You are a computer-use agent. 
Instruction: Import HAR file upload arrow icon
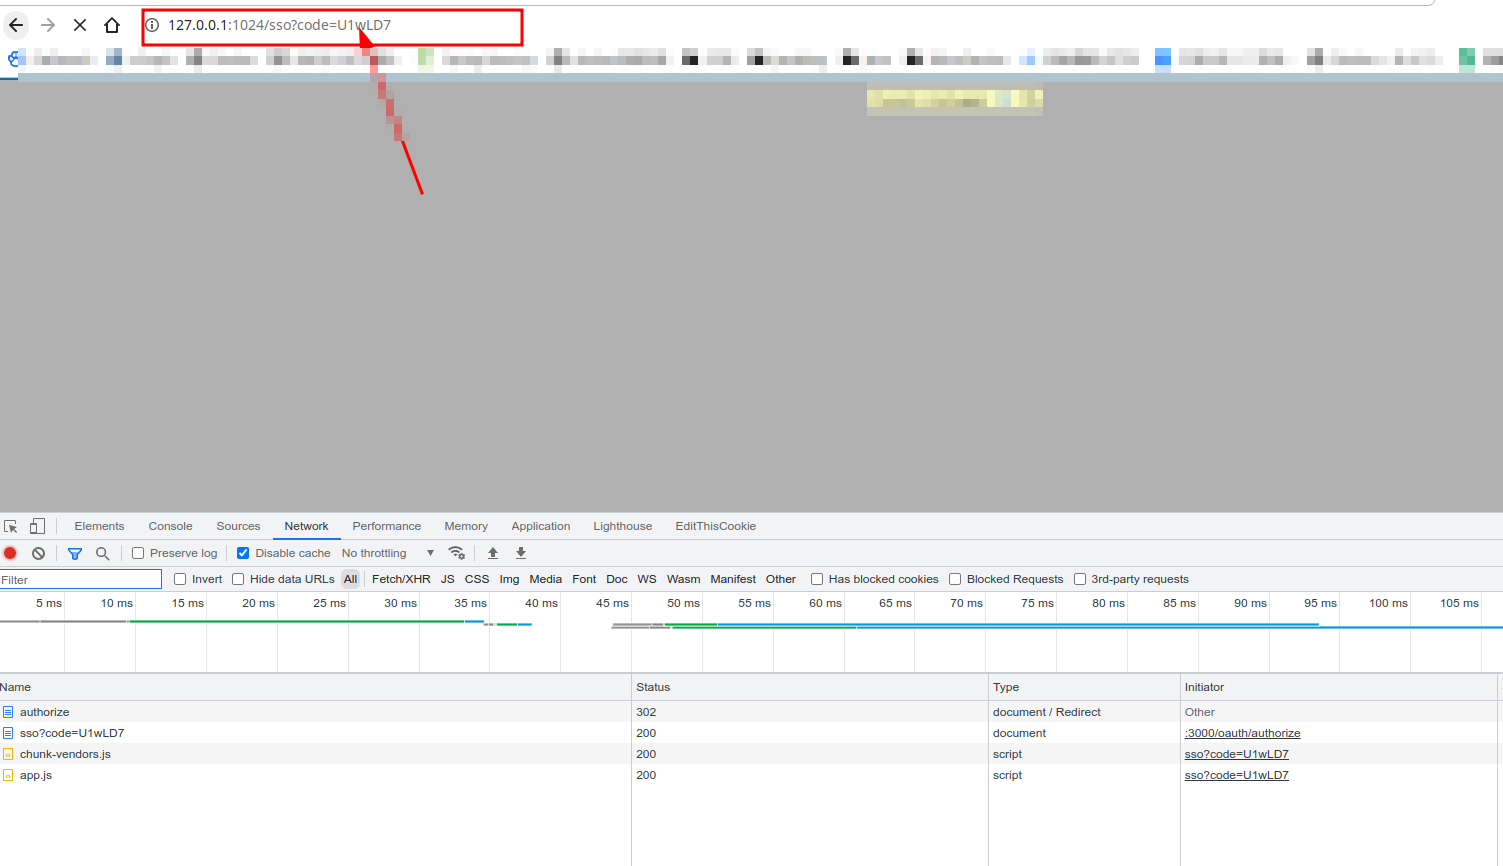493,553
